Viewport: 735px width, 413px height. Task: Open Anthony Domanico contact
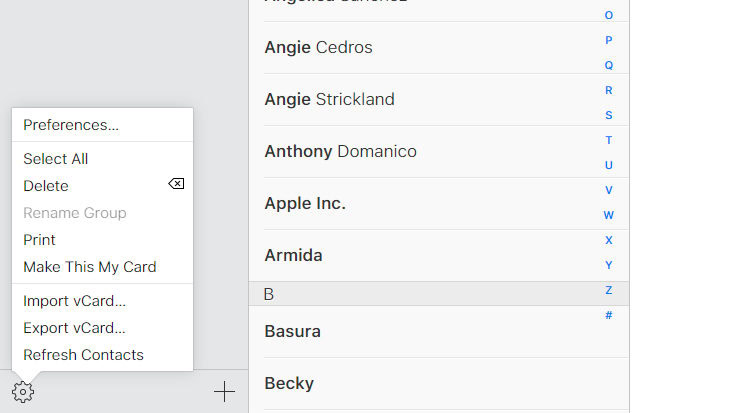340,151
